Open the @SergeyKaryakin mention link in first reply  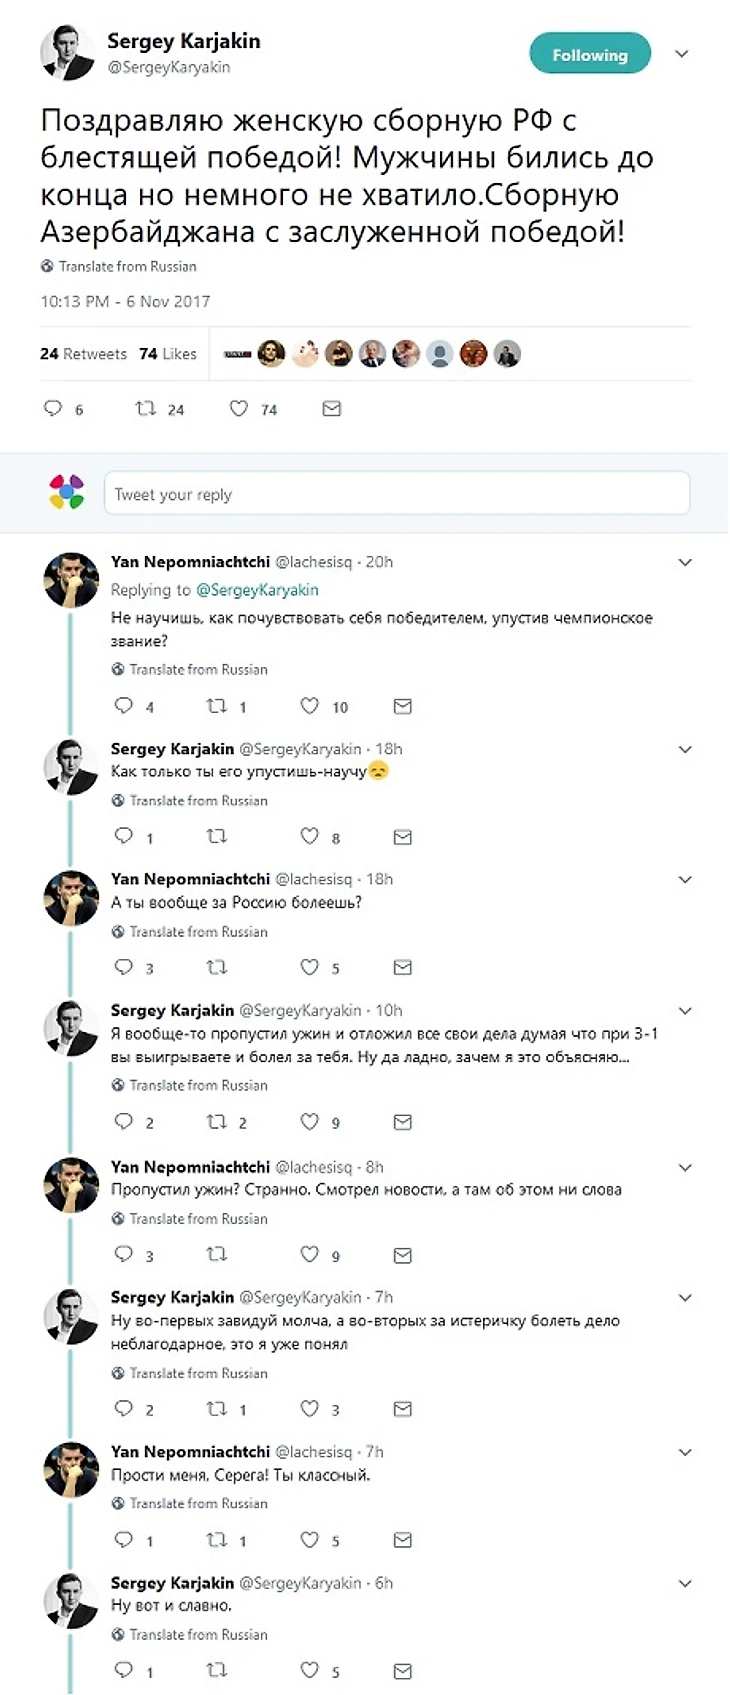(257, 590)
